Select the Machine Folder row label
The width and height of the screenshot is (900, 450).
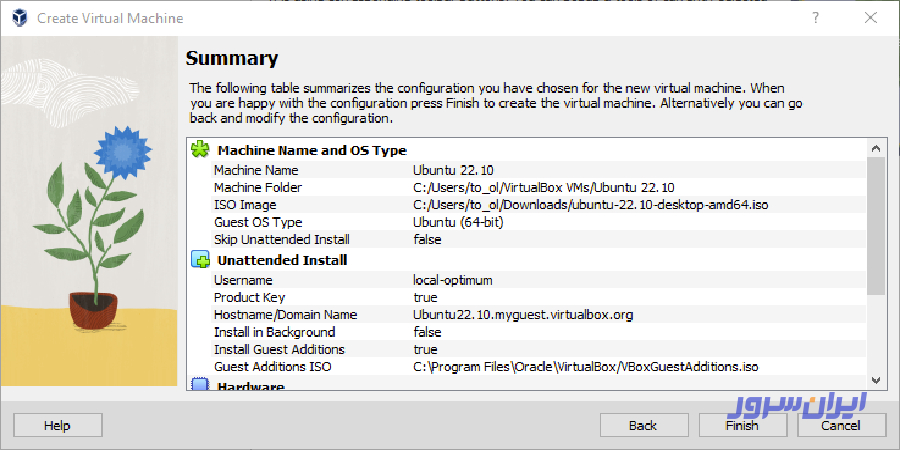coord(258,188)
